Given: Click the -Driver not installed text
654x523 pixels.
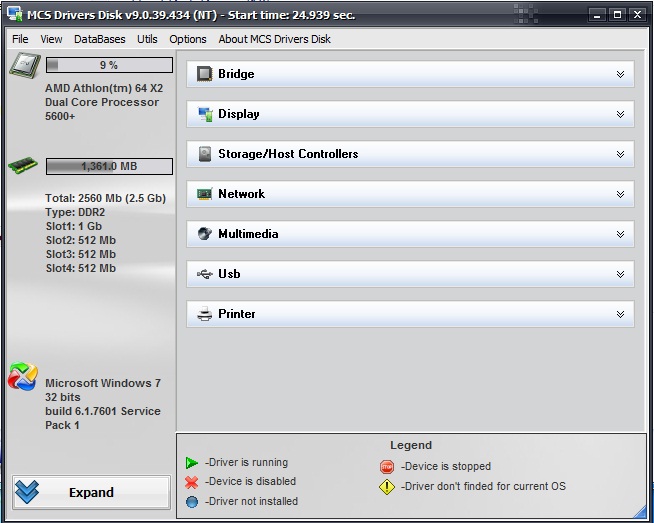Looking at the screenshot, I should 251,501.
